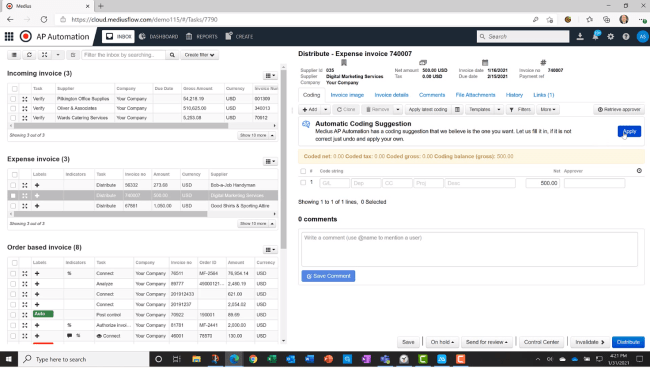Check the Bob-a-Job Handyman row
The height and width of the screenshot is (368, 650).
13,185
